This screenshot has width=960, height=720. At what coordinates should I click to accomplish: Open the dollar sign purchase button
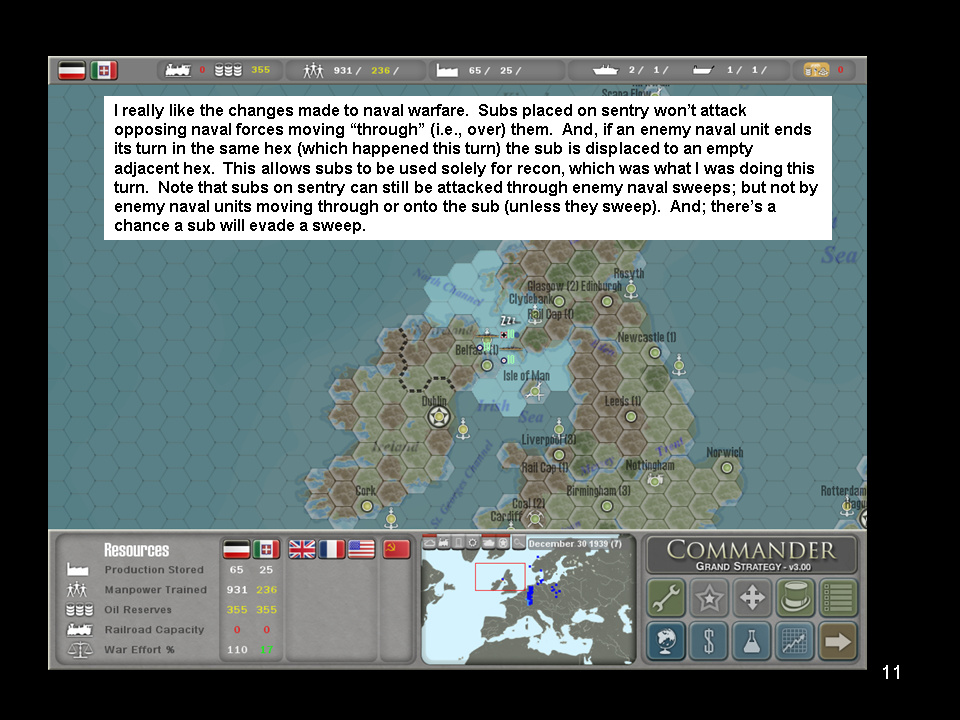(x=709, y=641)
